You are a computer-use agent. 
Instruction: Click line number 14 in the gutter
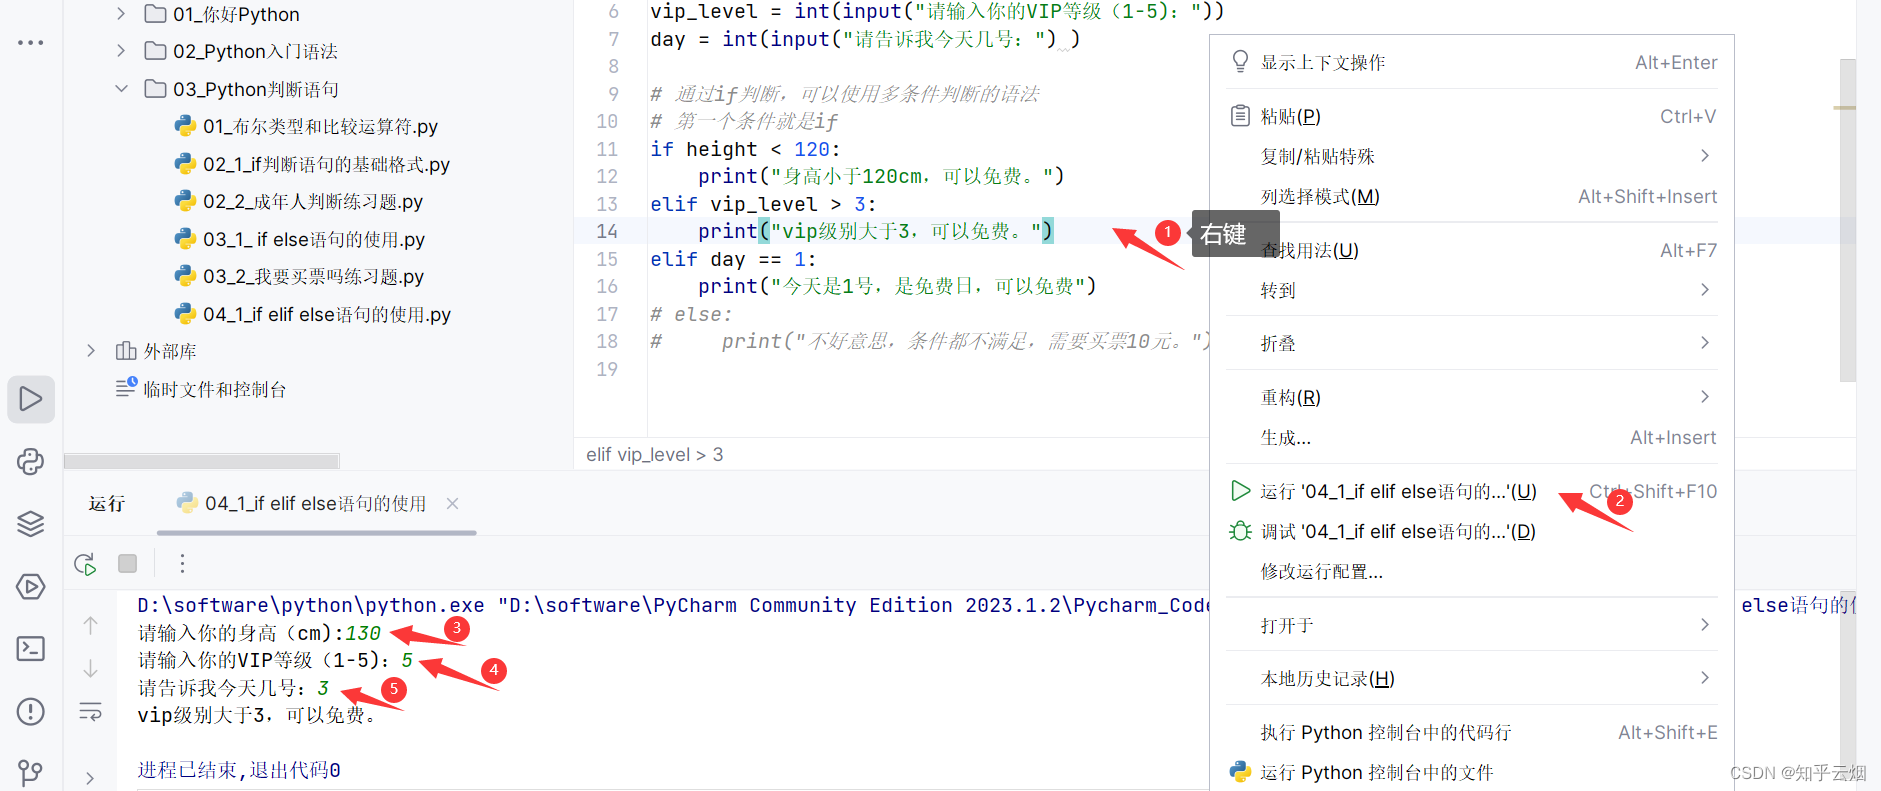pos(607,231)
